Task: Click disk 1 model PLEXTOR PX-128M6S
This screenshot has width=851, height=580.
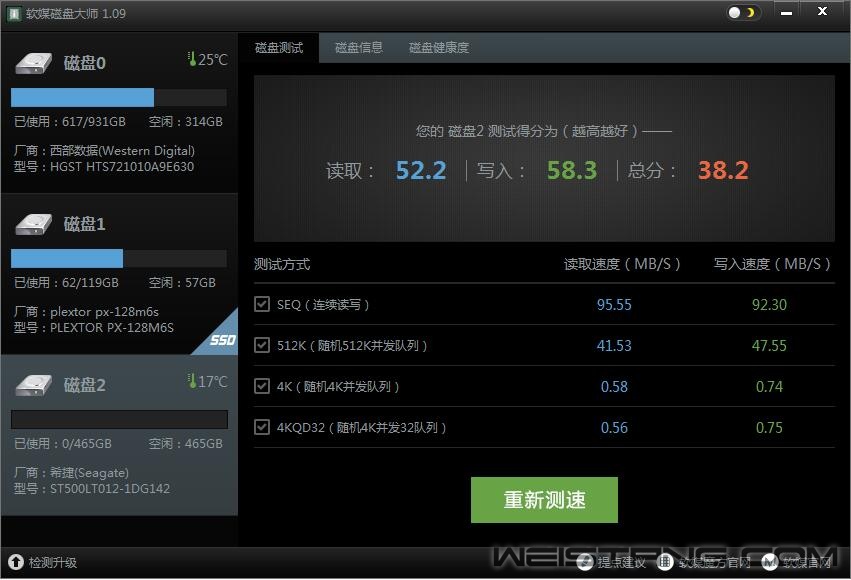Action: click(112, 328)
